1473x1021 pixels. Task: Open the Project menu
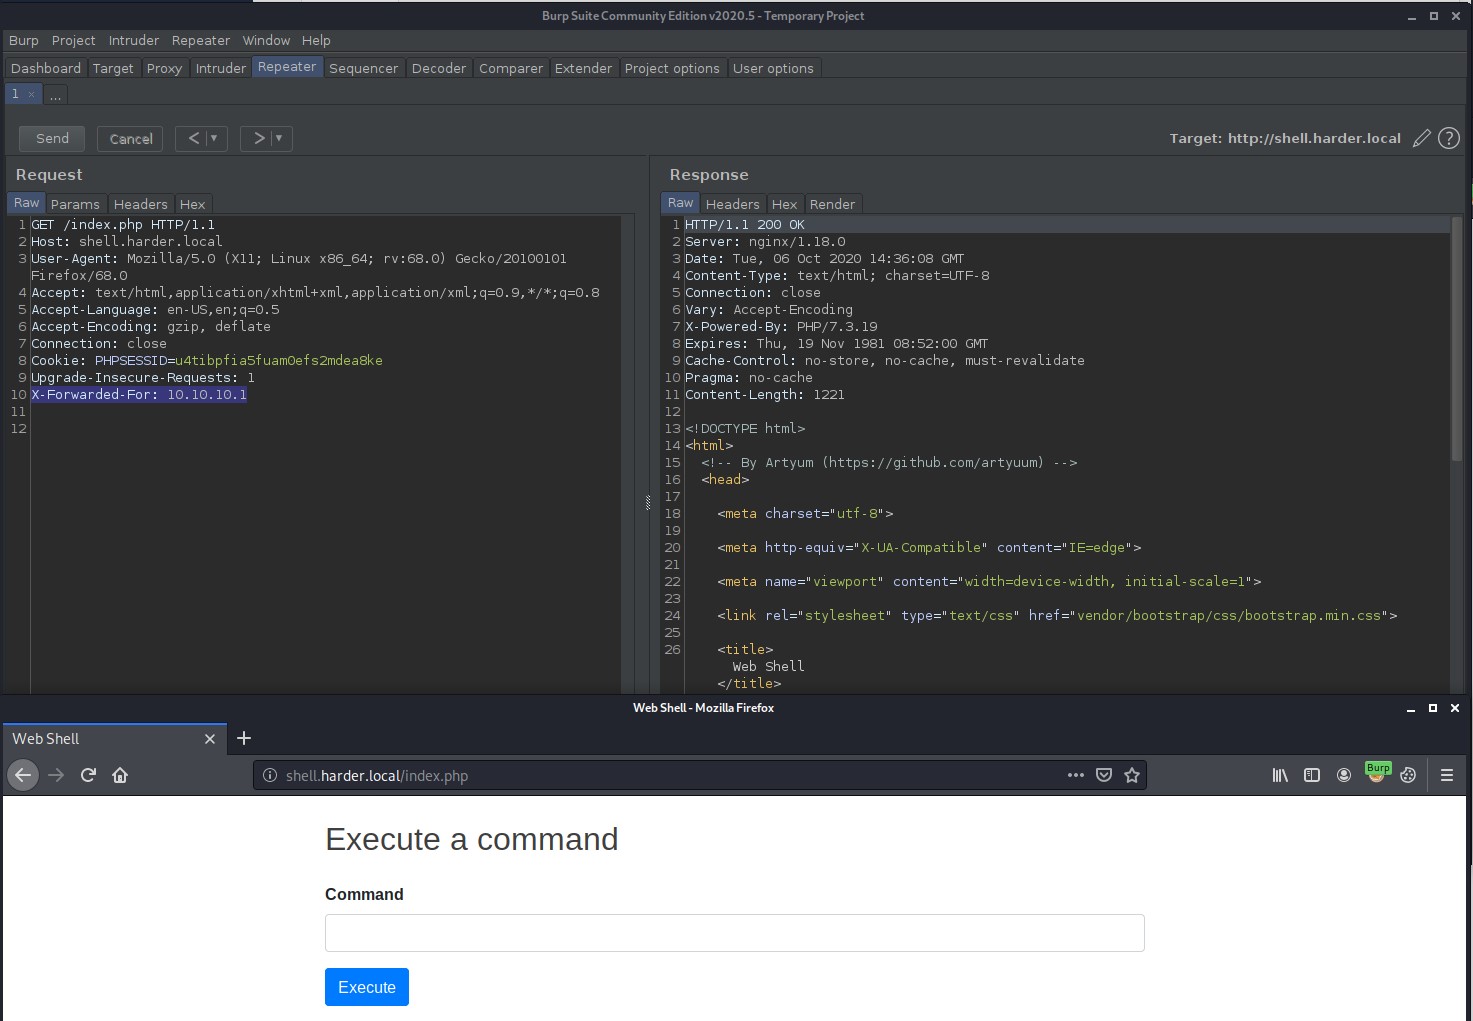pyautogui.click(x=74, y=40)
